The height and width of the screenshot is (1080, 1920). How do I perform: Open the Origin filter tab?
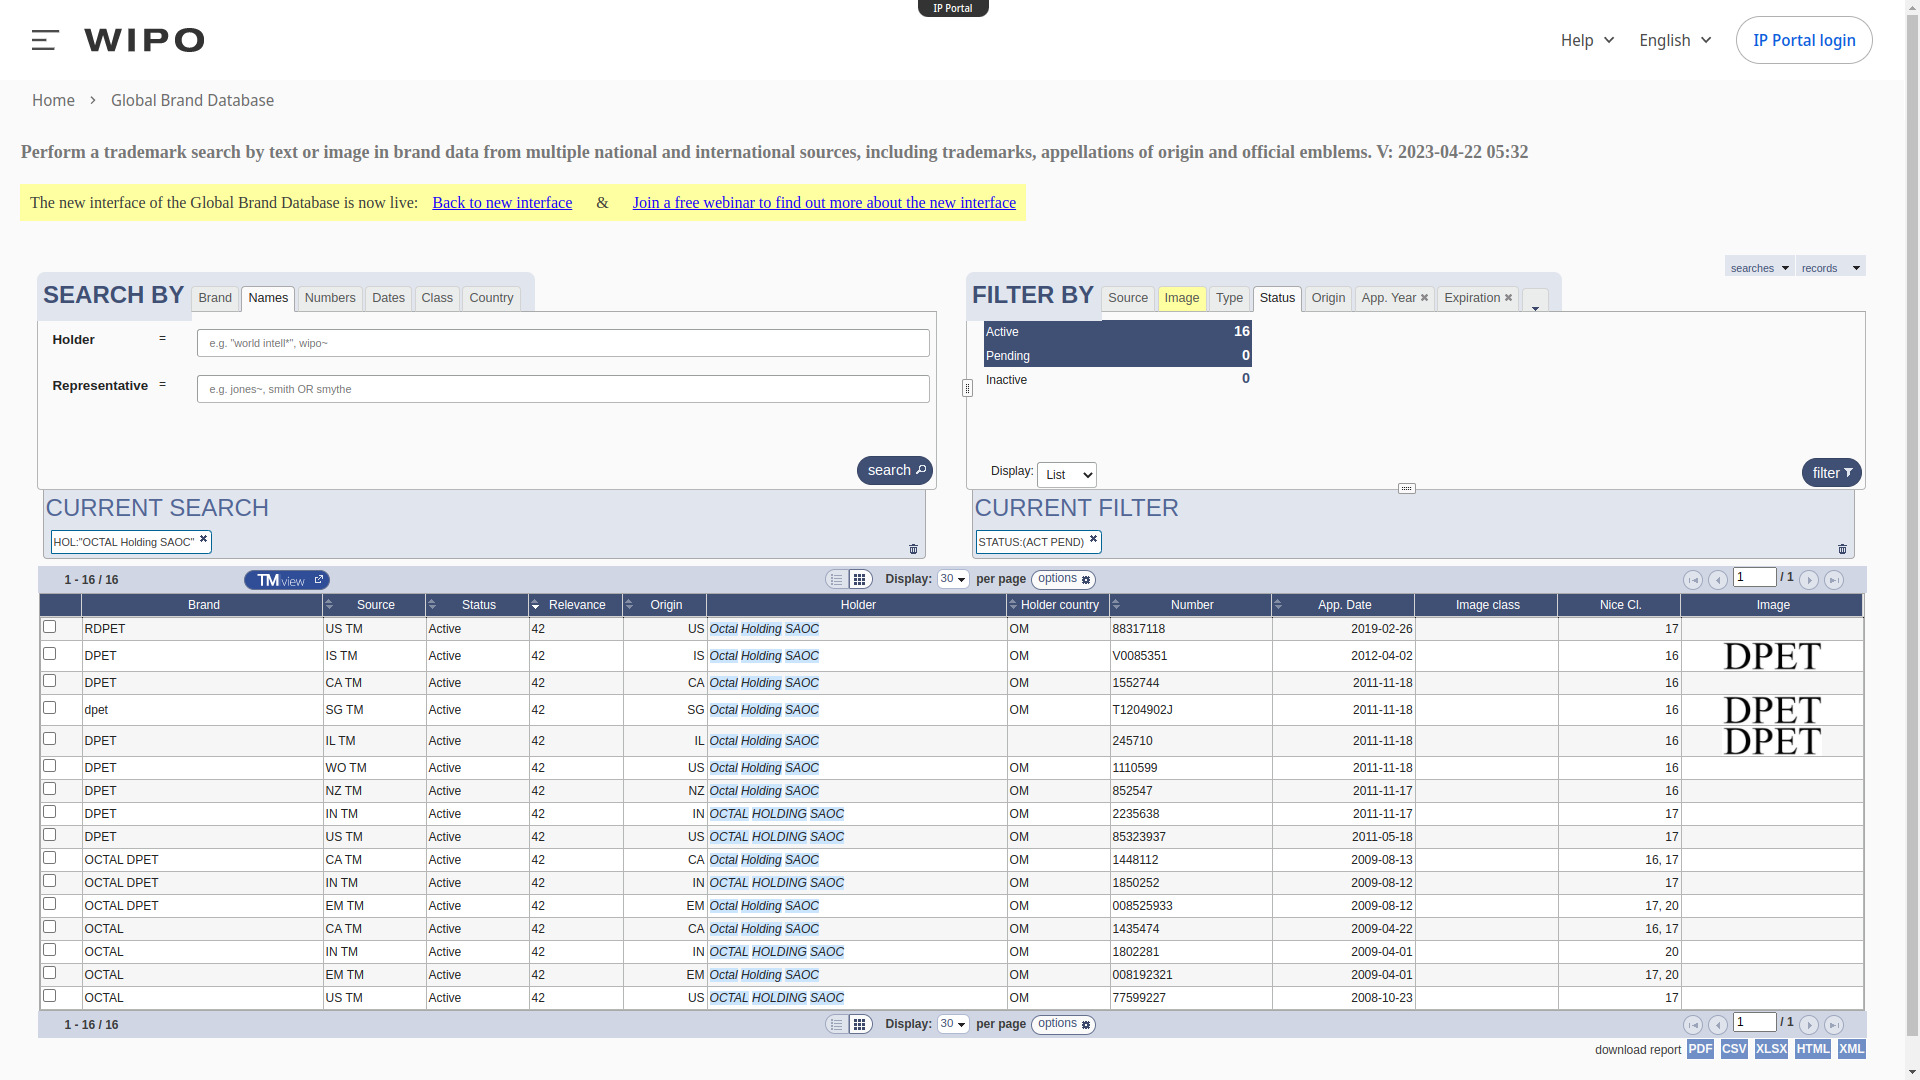click(1328, 298)
